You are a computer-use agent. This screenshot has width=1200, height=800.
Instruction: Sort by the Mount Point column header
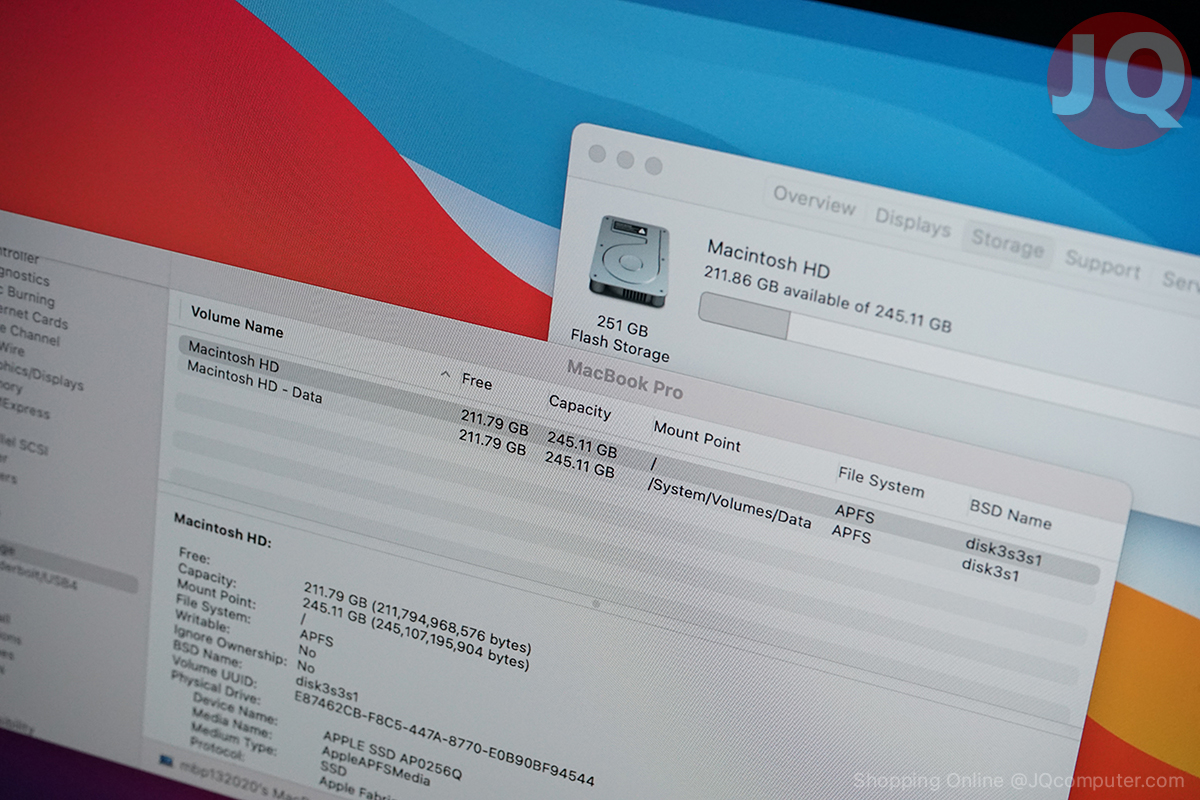tap(698, 436)
